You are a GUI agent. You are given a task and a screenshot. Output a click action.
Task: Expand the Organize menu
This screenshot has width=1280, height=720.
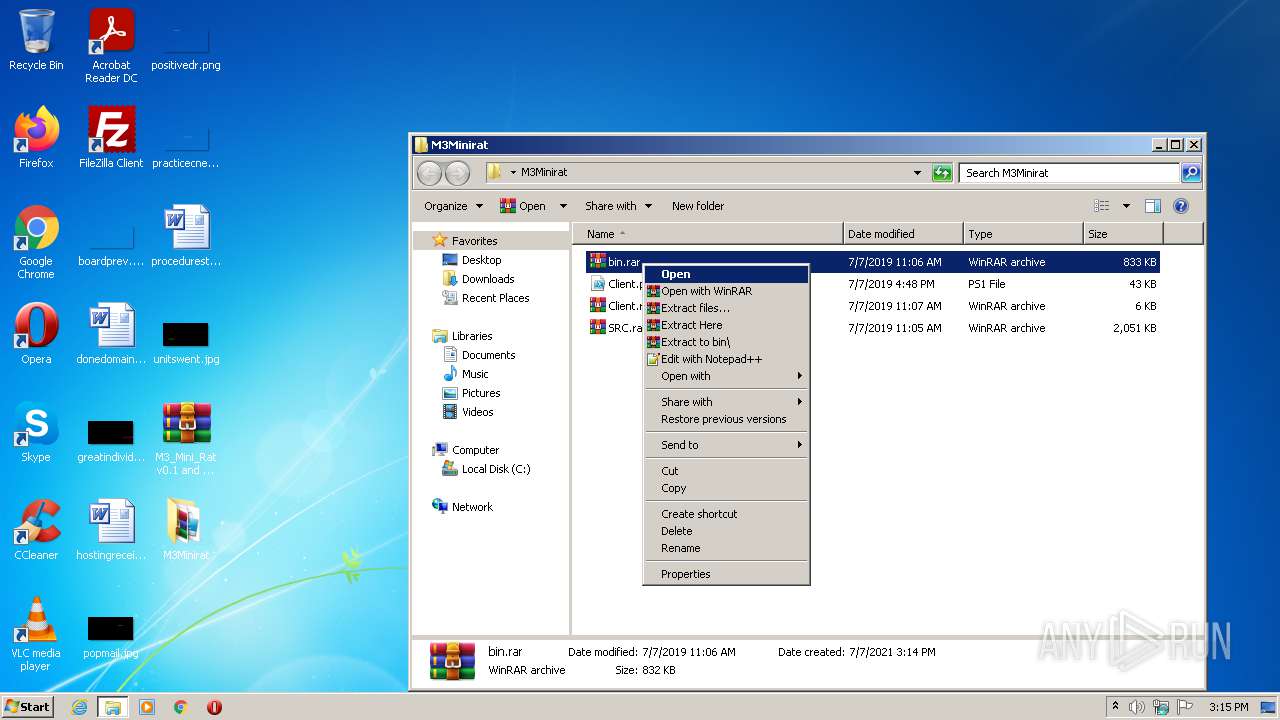click(x=453, y=206)
